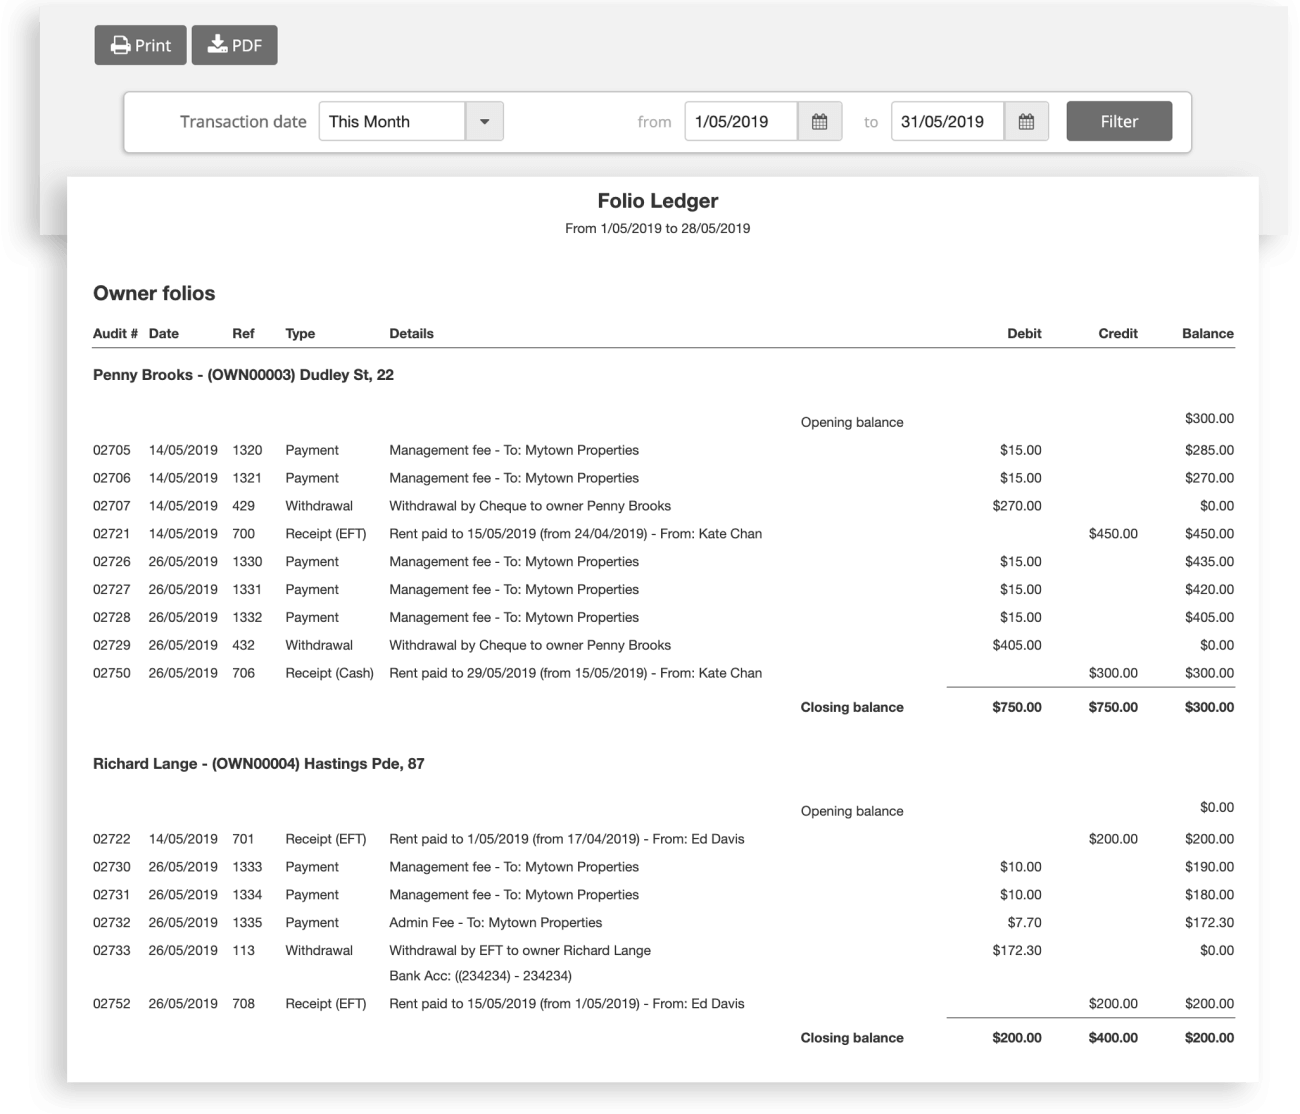Select Richard Lange folio heading
The width and height of the screenshot is (1300, 1114).
[258, 764]
